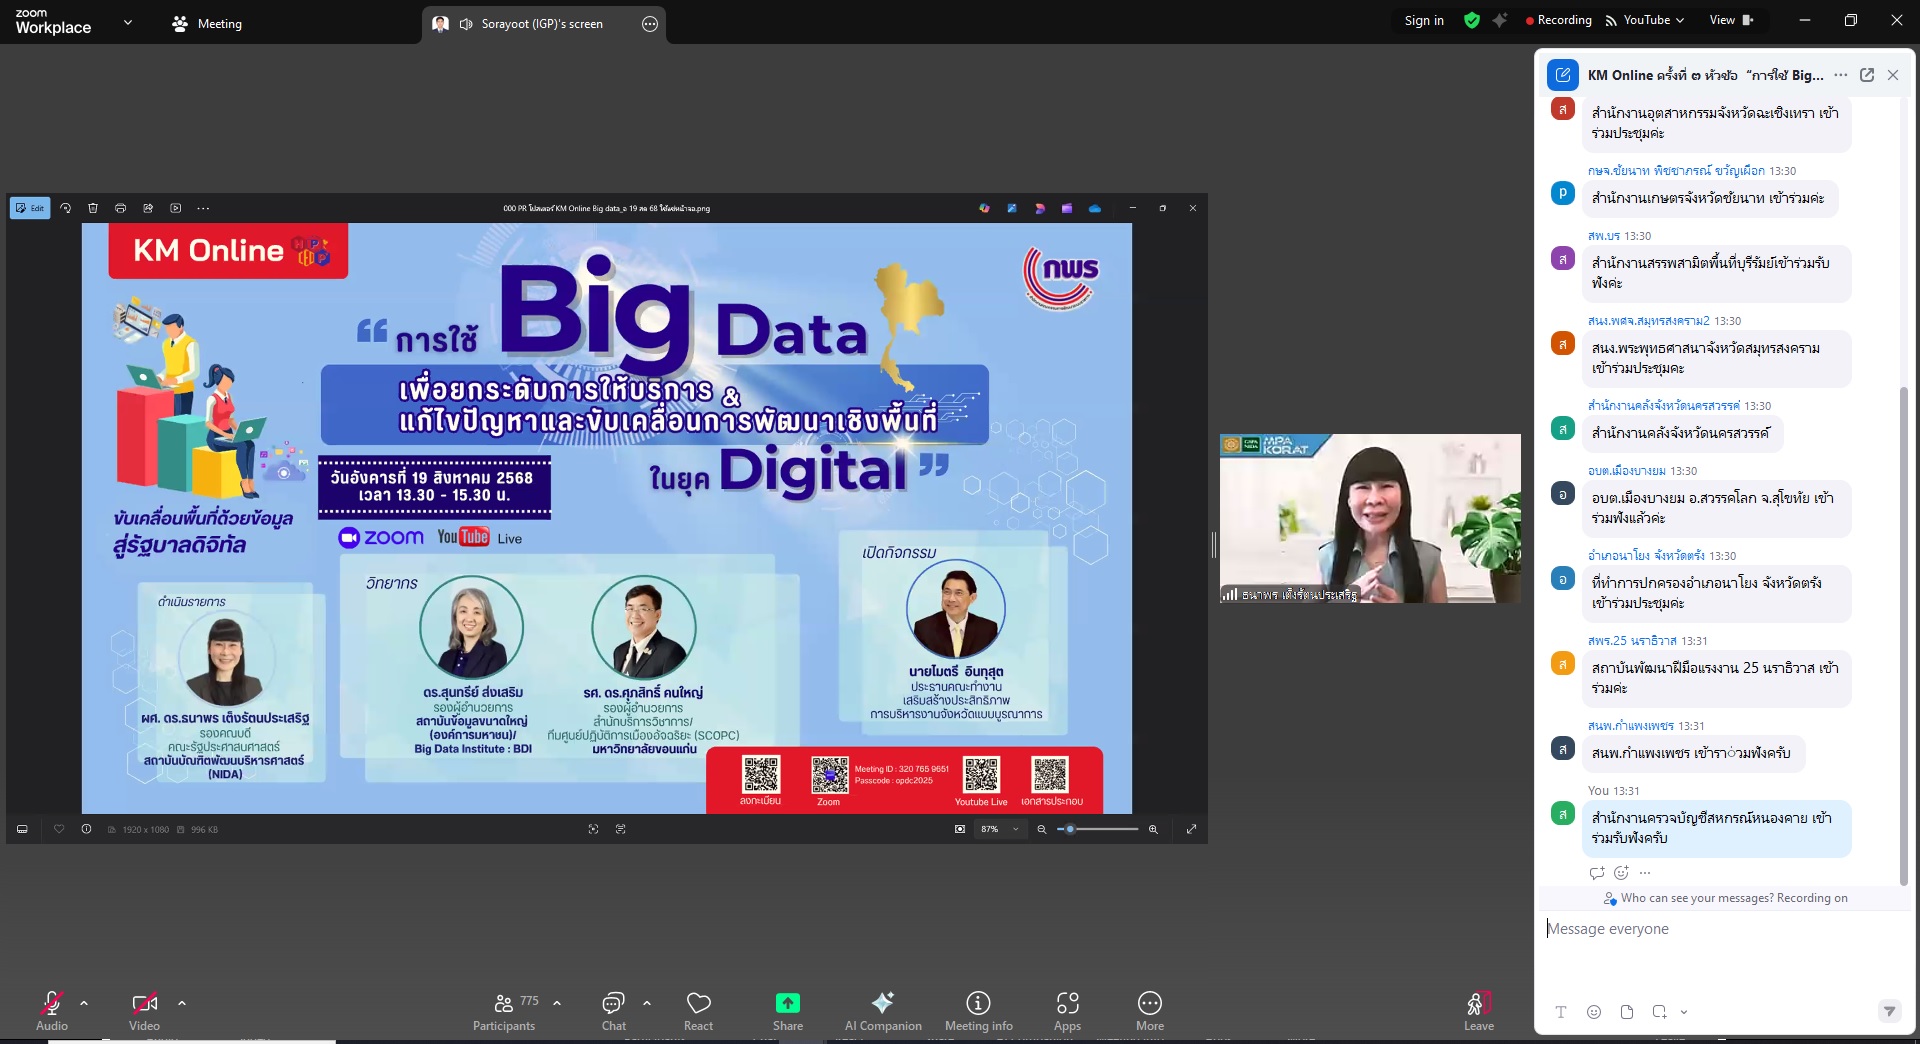The image size is (1920, 1044).
Task: Attach a file in chat composer
Action: [x=1627, y=1012]
